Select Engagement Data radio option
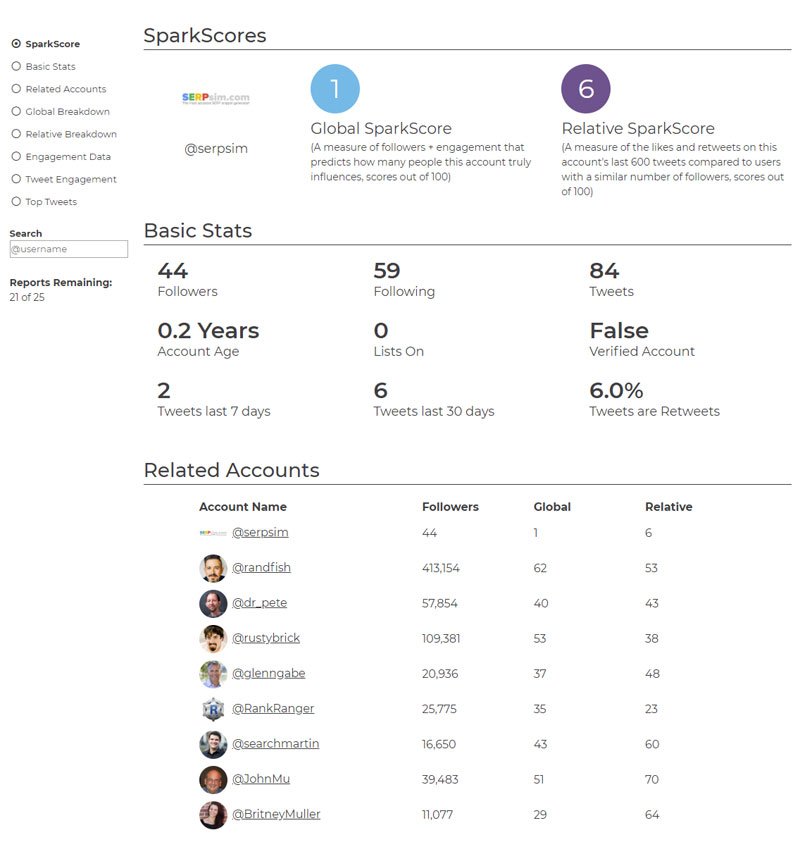800x854 pixels. (x=16, y=156)
